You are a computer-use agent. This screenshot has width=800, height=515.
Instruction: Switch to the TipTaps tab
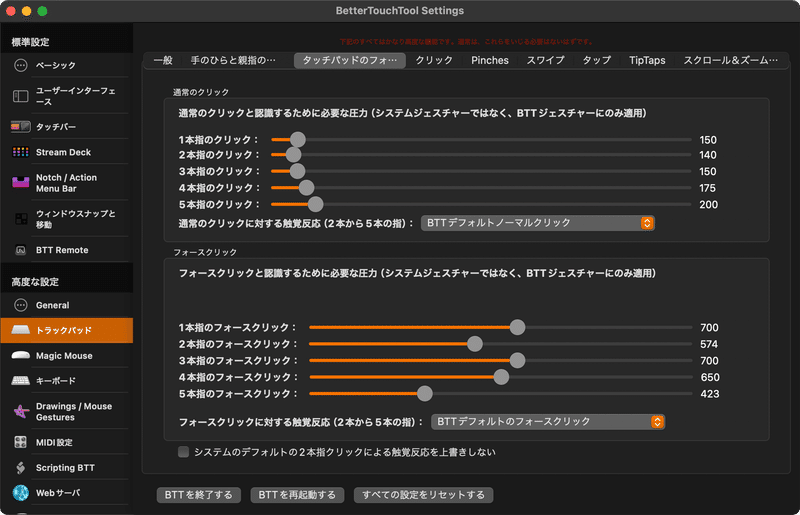point(647,60)
